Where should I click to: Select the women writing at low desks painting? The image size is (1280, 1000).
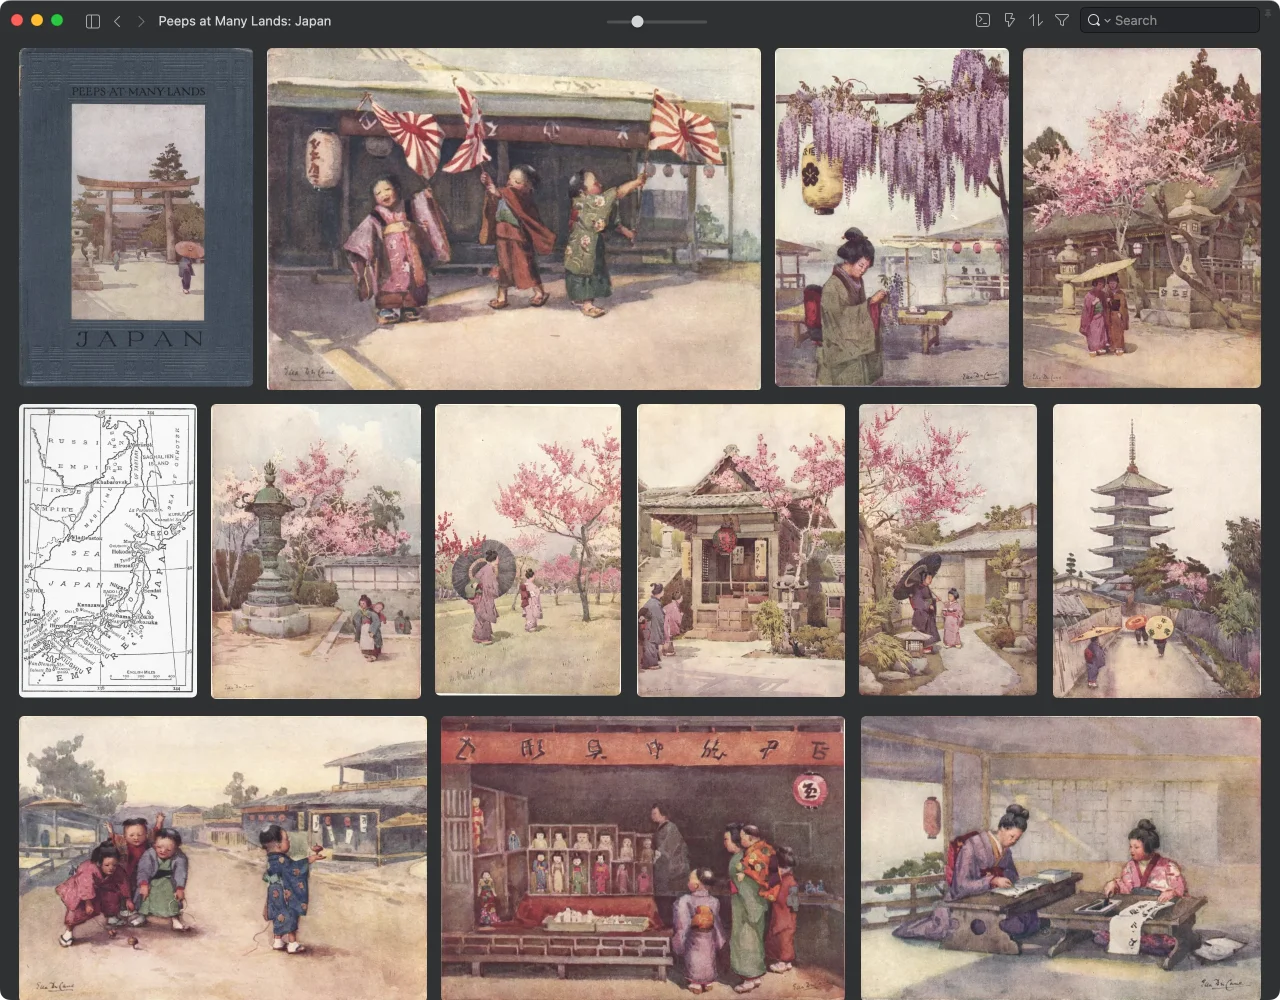pos(1061,857)
